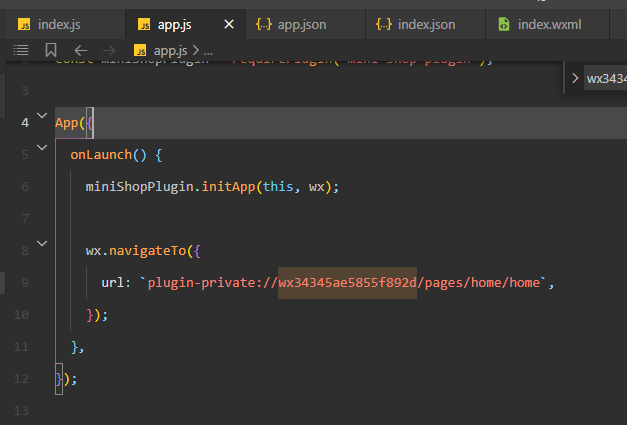
Task: Click the index.js file icon in tab
Action: [24, 24]
